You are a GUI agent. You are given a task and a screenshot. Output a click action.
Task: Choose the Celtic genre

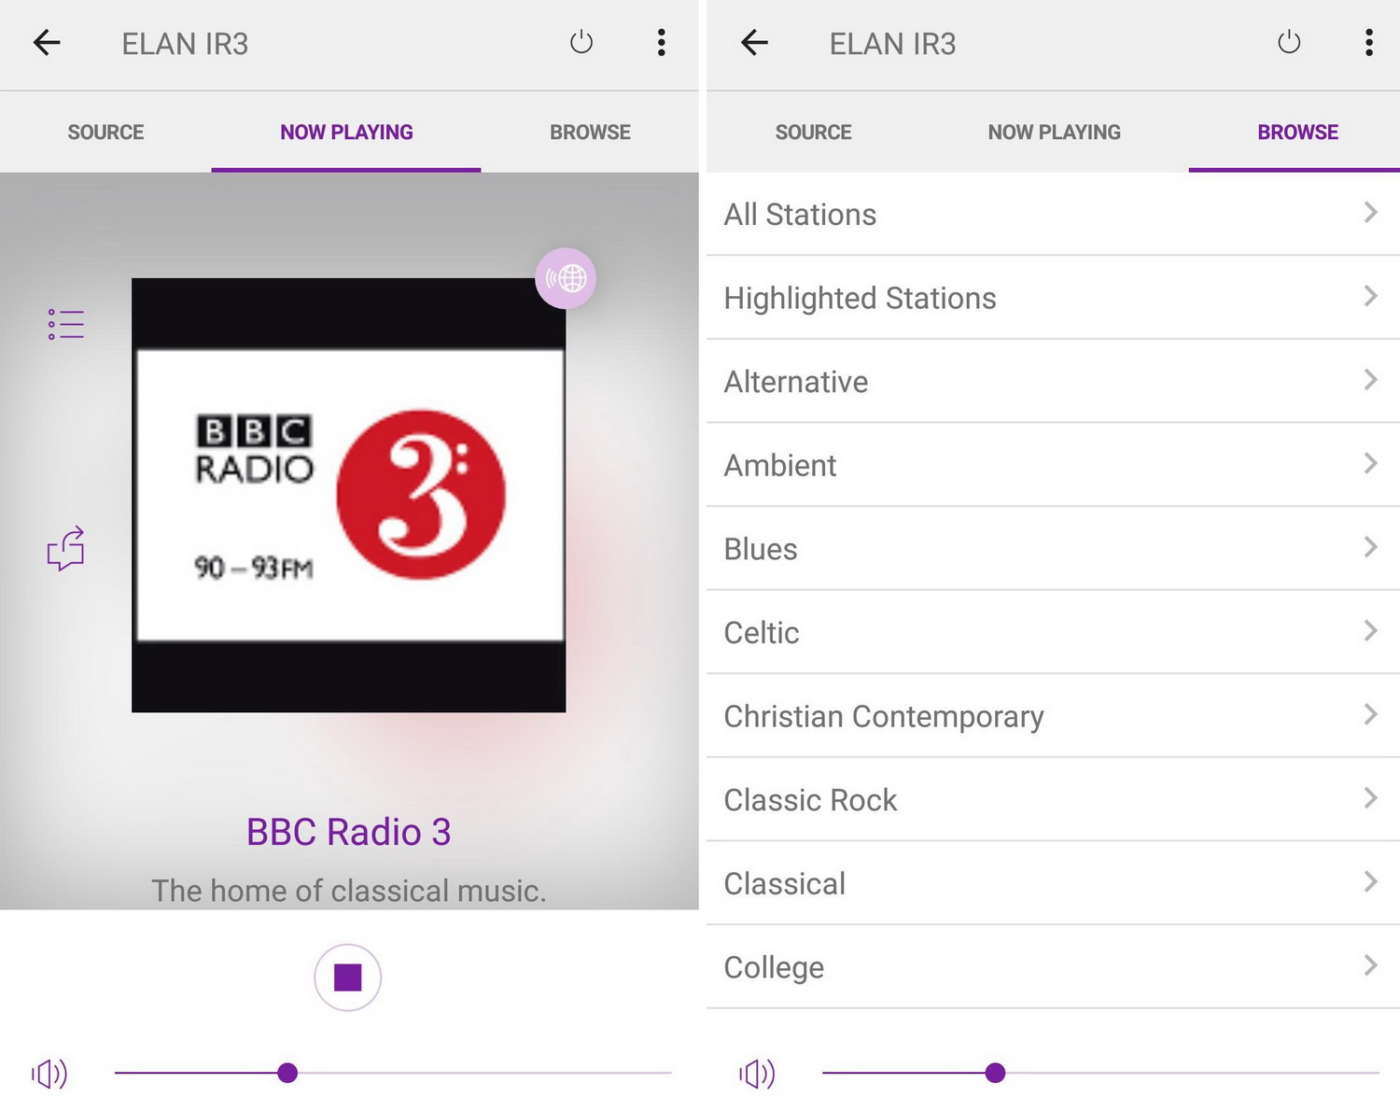[1053, 632]
